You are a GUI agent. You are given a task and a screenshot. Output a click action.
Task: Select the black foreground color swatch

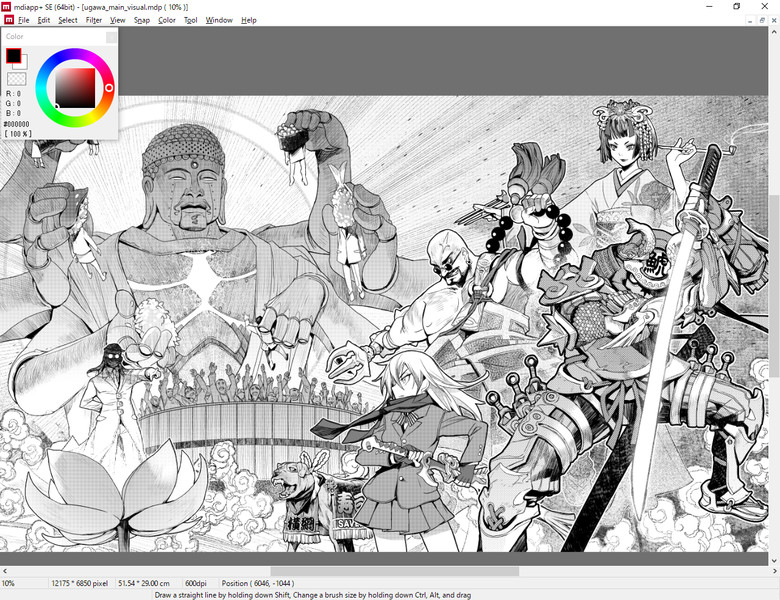tap(13, 56)
